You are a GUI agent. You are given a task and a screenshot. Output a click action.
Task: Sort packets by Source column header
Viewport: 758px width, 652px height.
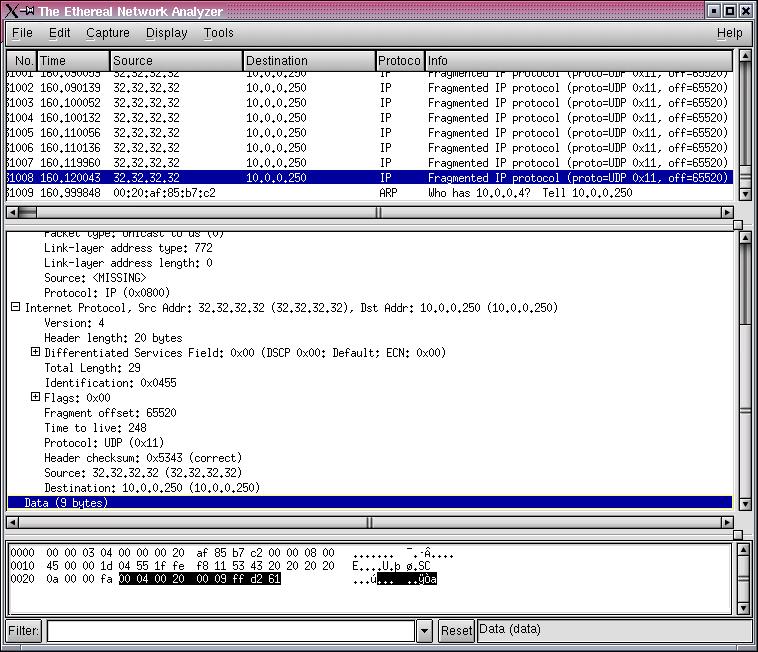point(176,61)
